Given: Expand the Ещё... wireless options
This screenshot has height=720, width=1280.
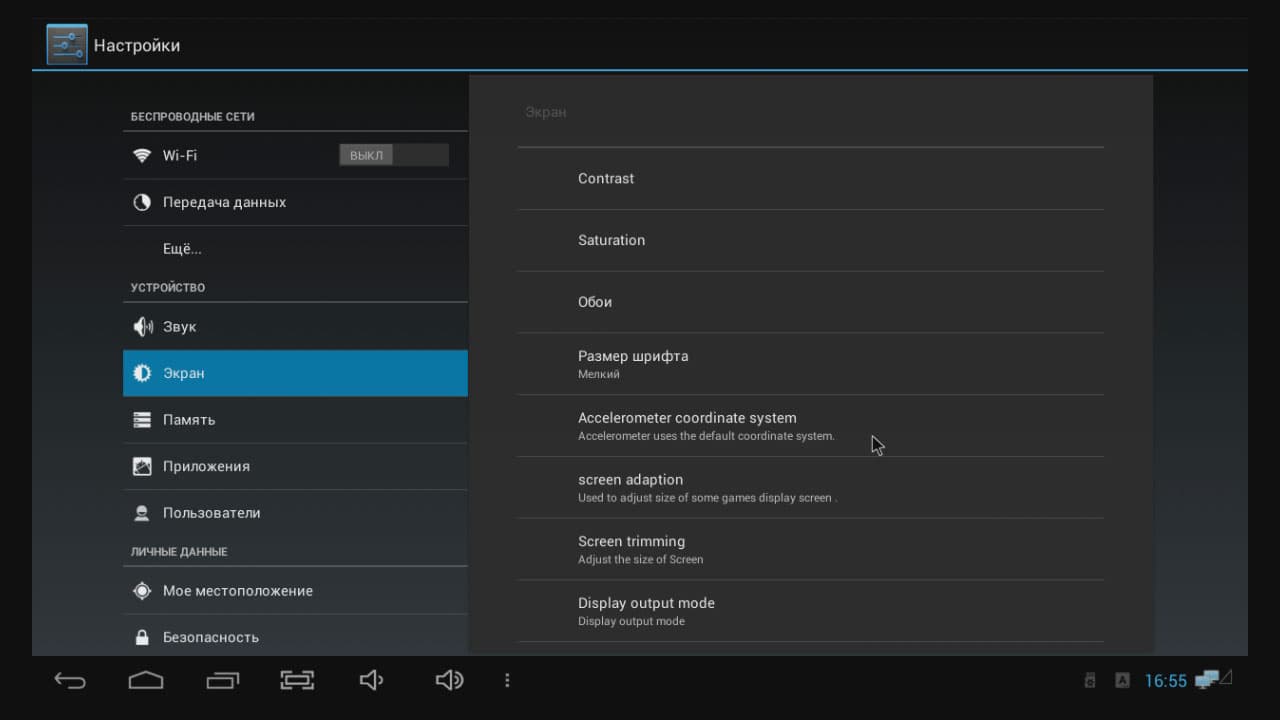Looking at the screenshot, I should pos(295,249).
